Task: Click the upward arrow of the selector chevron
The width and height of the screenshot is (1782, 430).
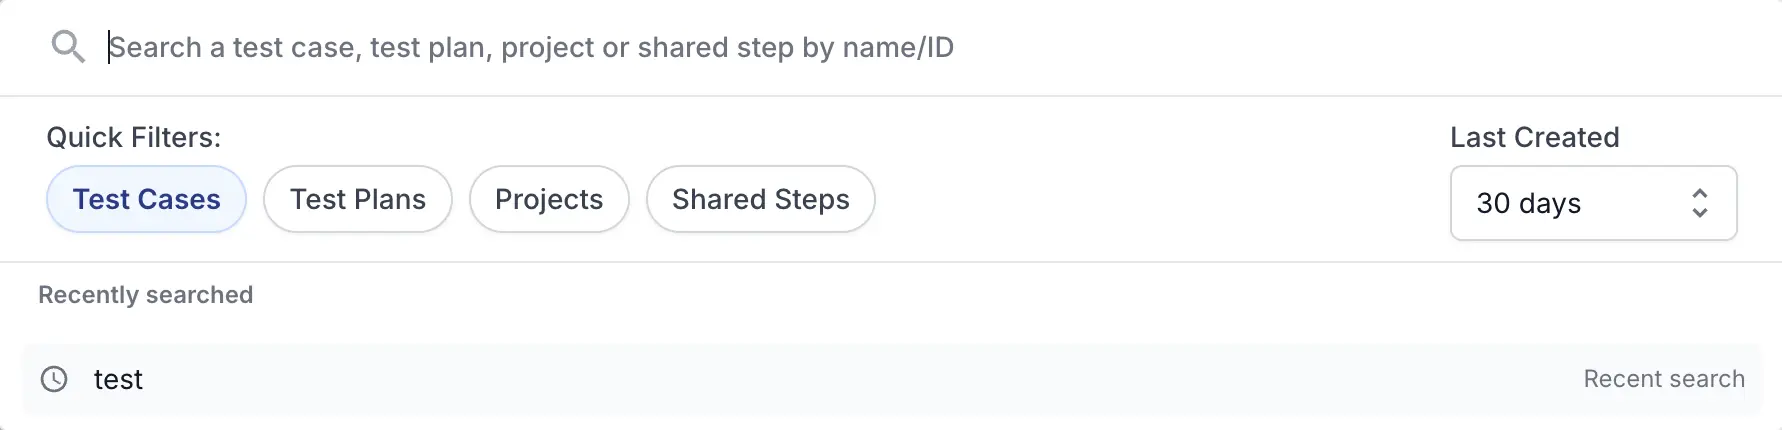Action: pyautogui.click(x=1699, y=193)
